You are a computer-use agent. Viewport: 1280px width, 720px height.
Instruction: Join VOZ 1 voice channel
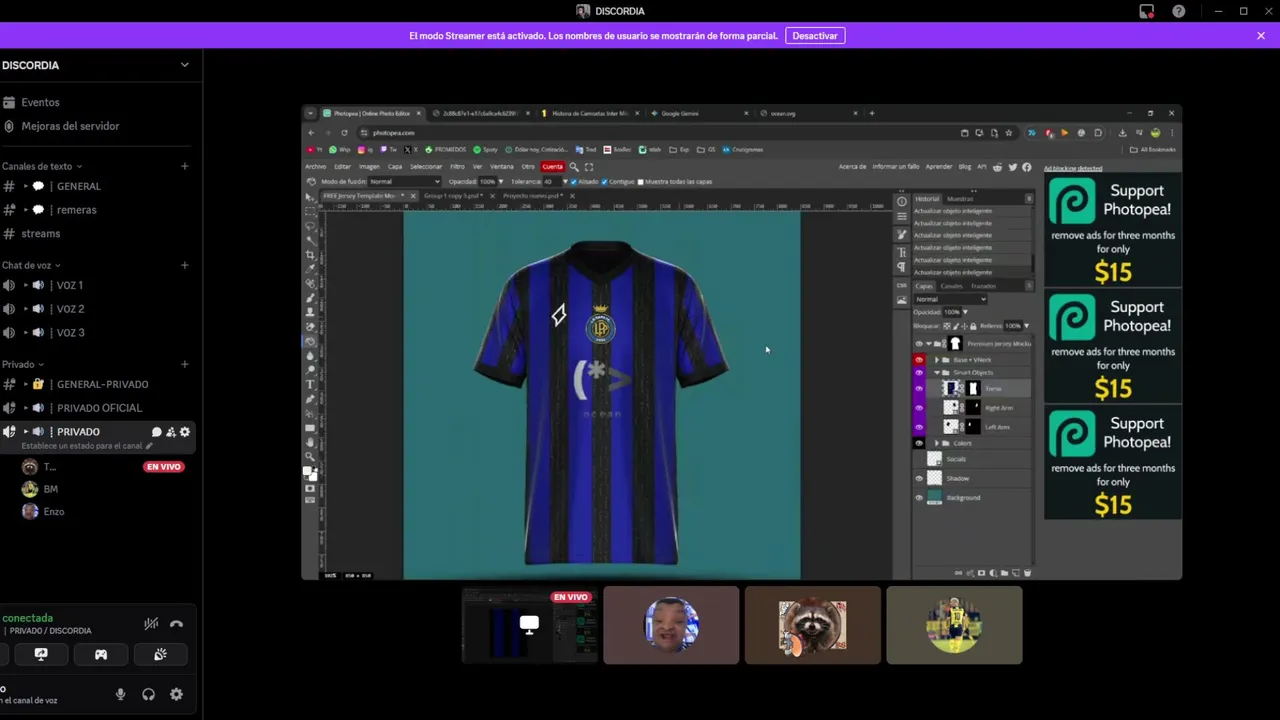(x=69, y=285)
